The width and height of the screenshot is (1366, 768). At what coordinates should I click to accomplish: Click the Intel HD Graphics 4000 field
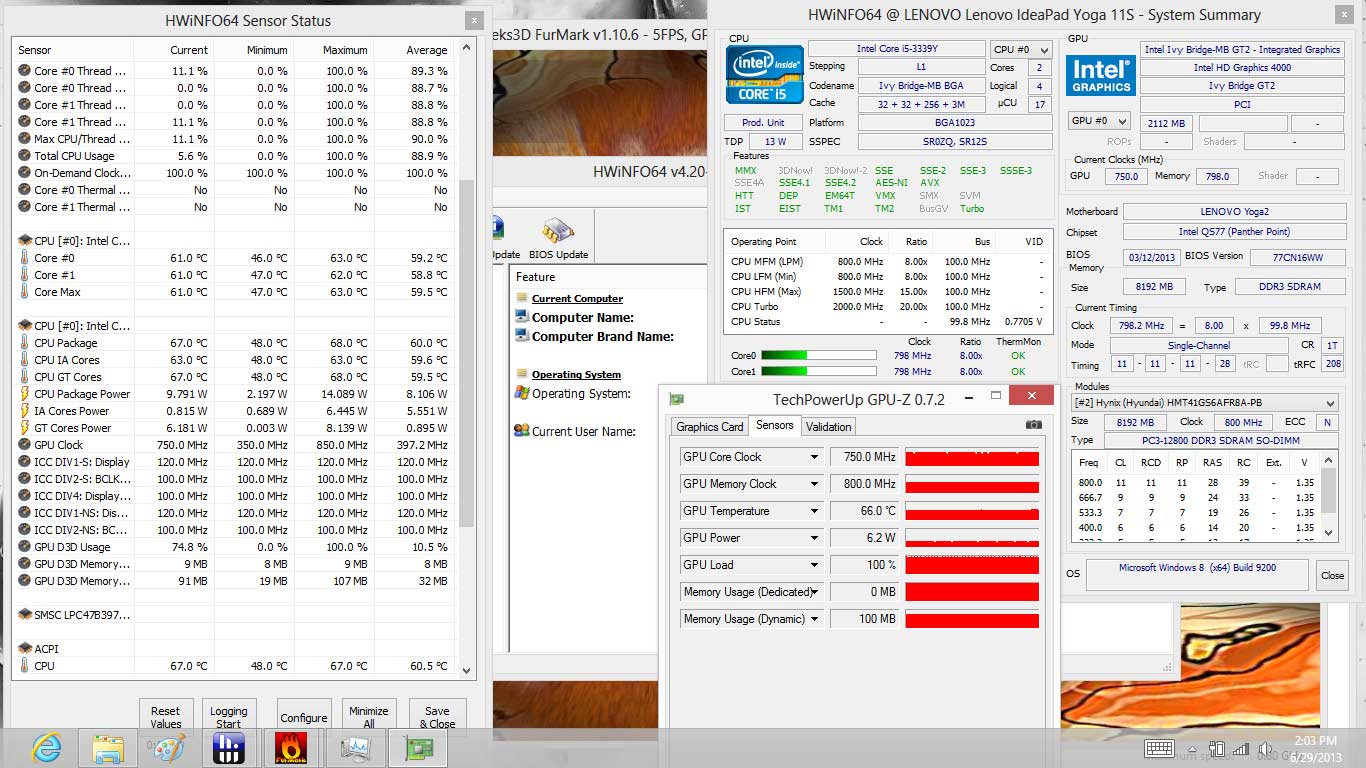[1242, 68]
